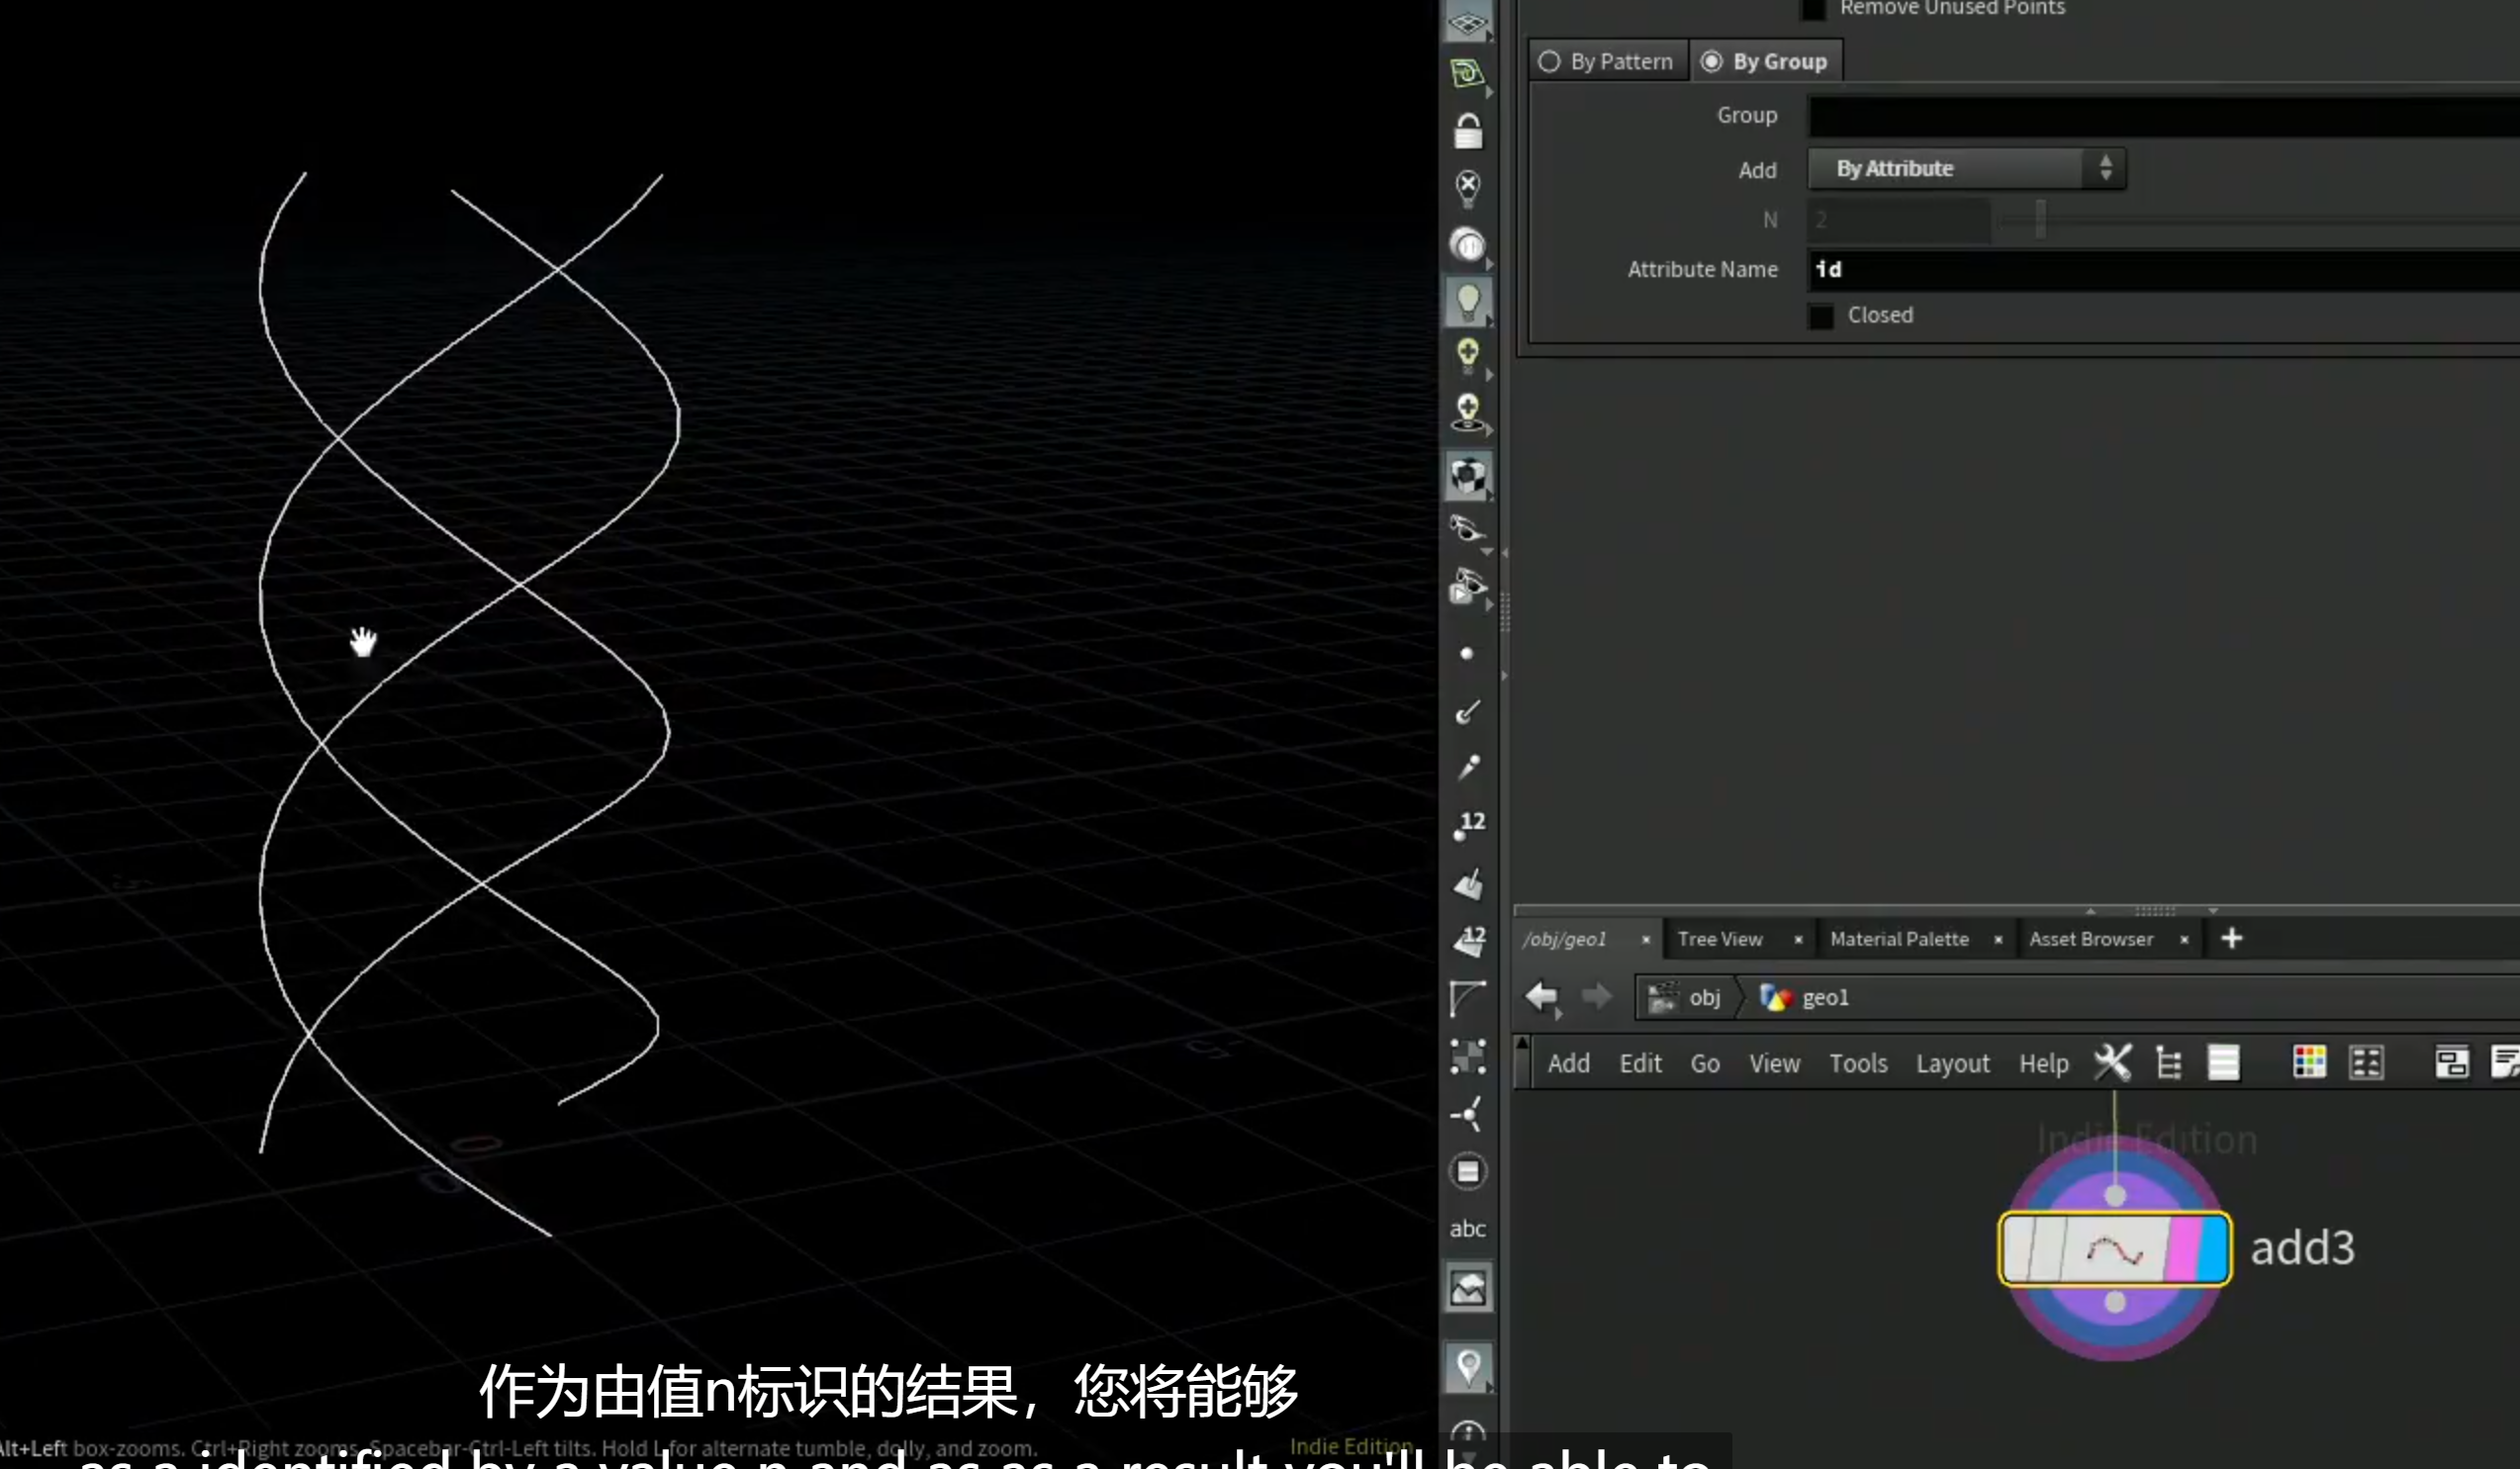Collapse pane using the down triangle on divider
2520x1469 pixels.
click(2213, 911)
